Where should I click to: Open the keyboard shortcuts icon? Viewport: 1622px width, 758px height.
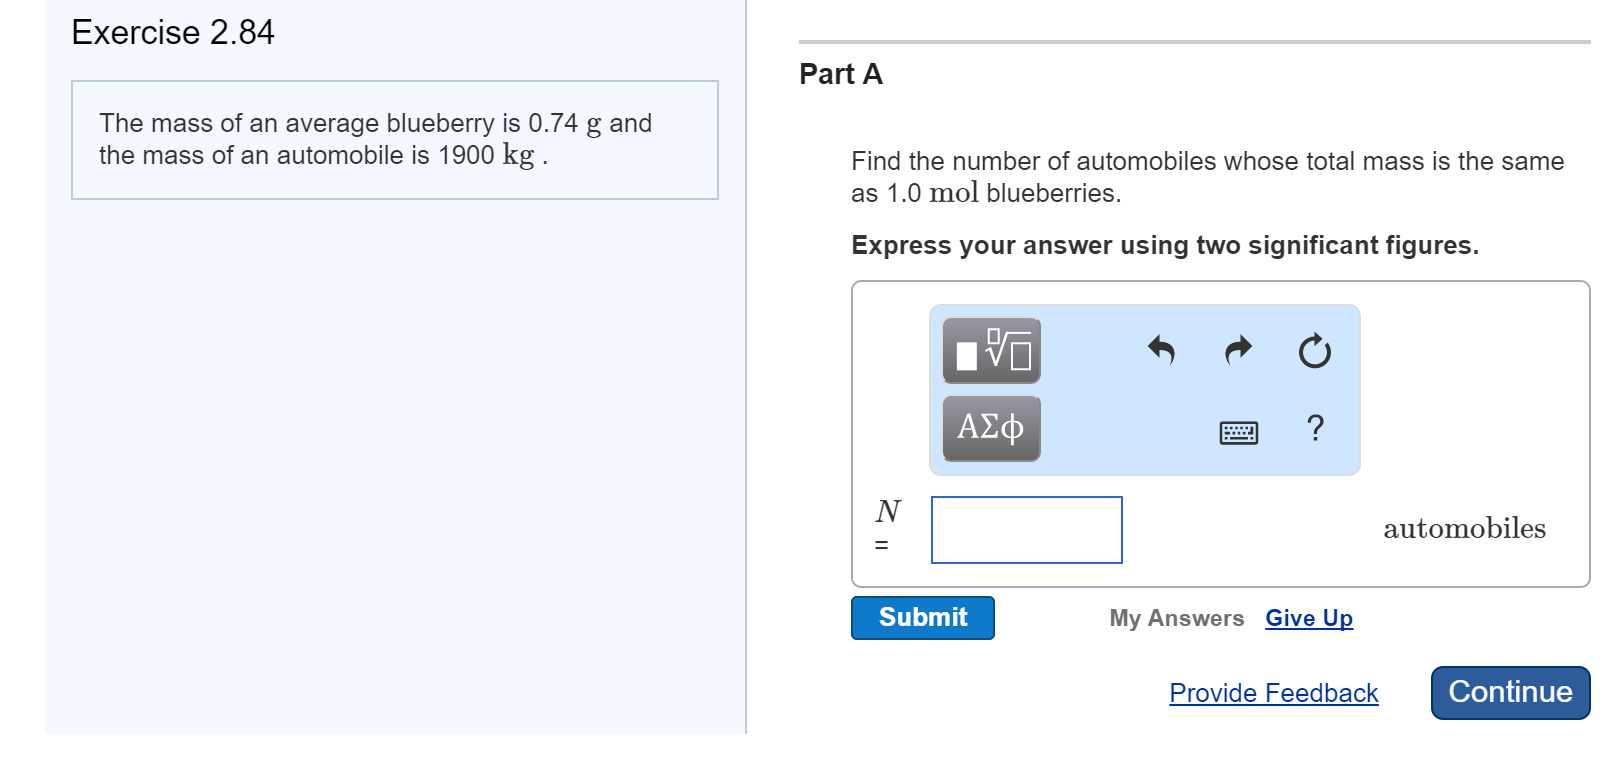point(1238,432)
